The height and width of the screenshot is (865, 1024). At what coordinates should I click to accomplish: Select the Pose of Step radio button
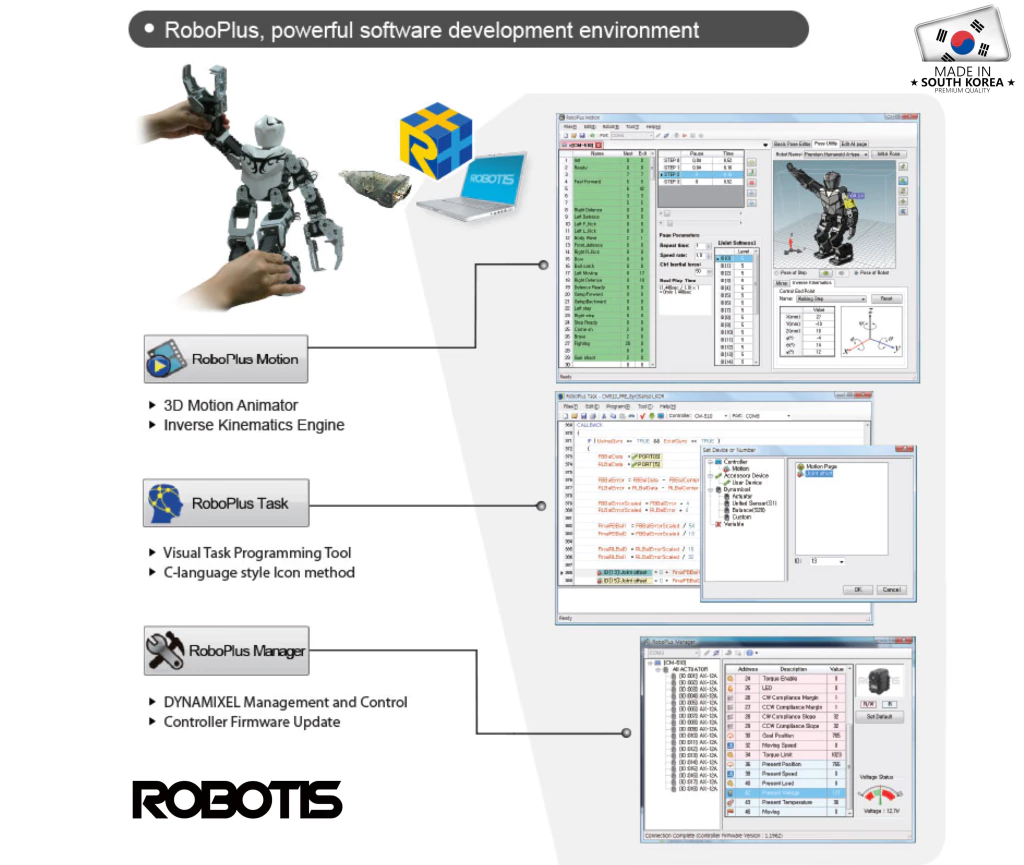[x=776, y=273]
